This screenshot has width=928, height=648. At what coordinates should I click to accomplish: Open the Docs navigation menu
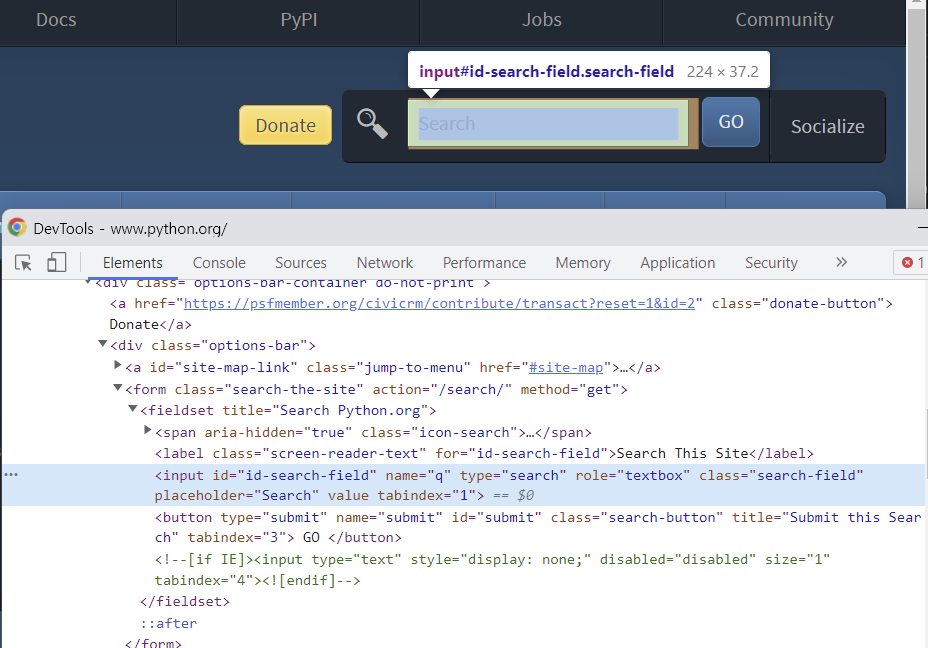tap(56, 20)
